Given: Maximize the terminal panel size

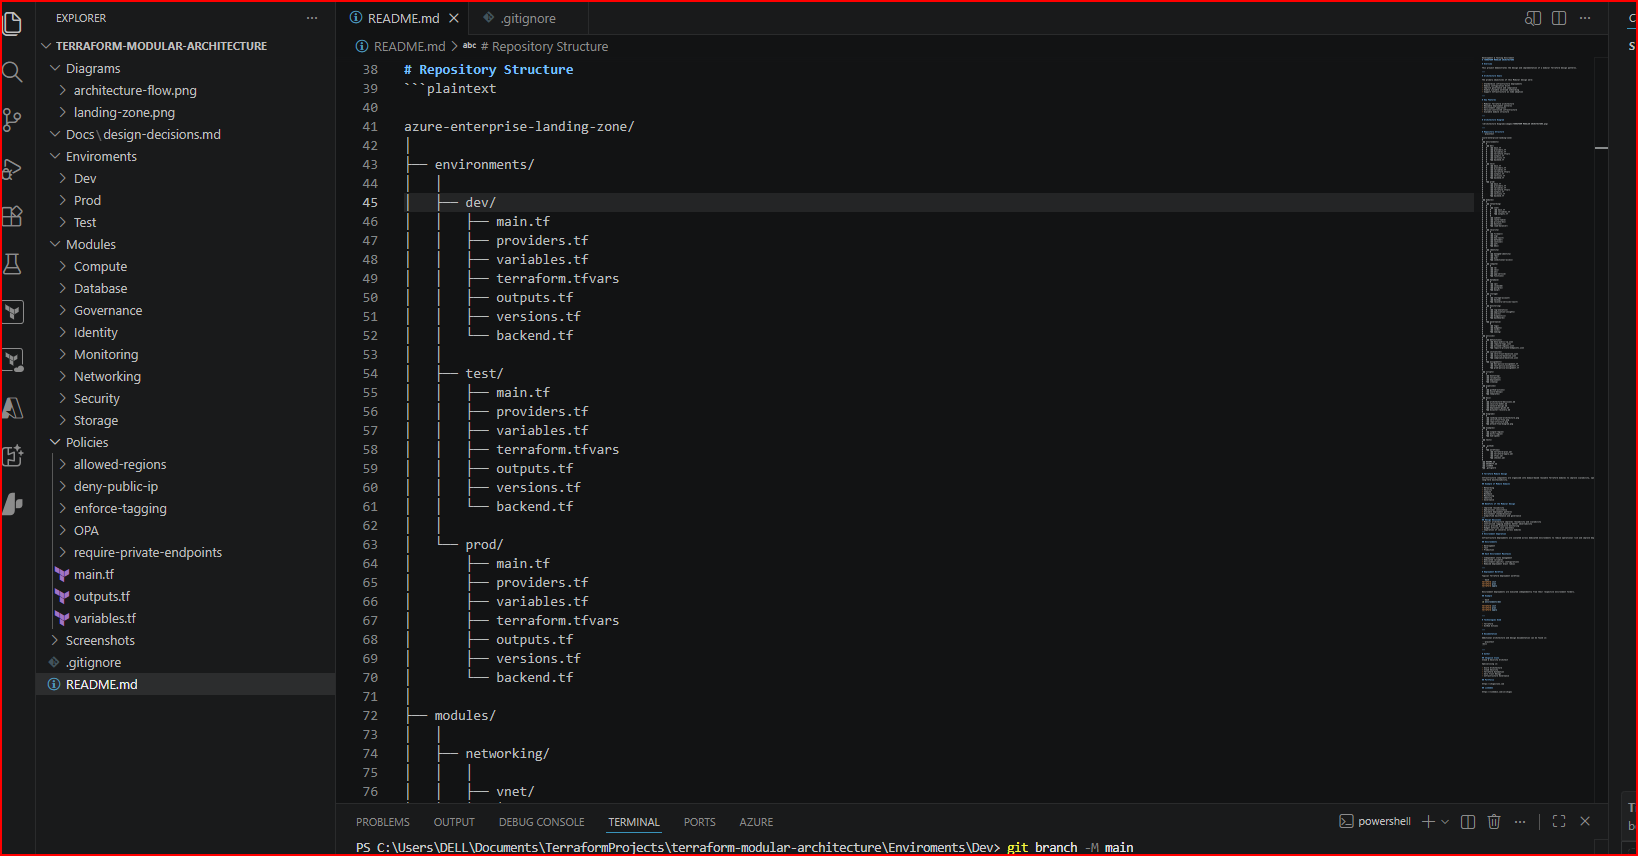Looking at the screenshot, I should tap(1559, 821).
